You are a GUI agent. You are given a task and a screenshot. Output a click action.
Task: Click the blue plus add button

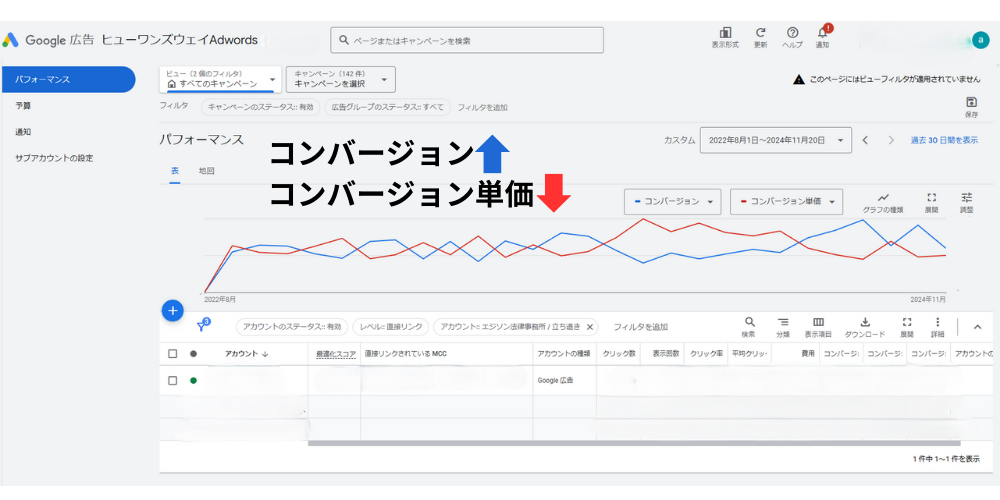(172, 310)
